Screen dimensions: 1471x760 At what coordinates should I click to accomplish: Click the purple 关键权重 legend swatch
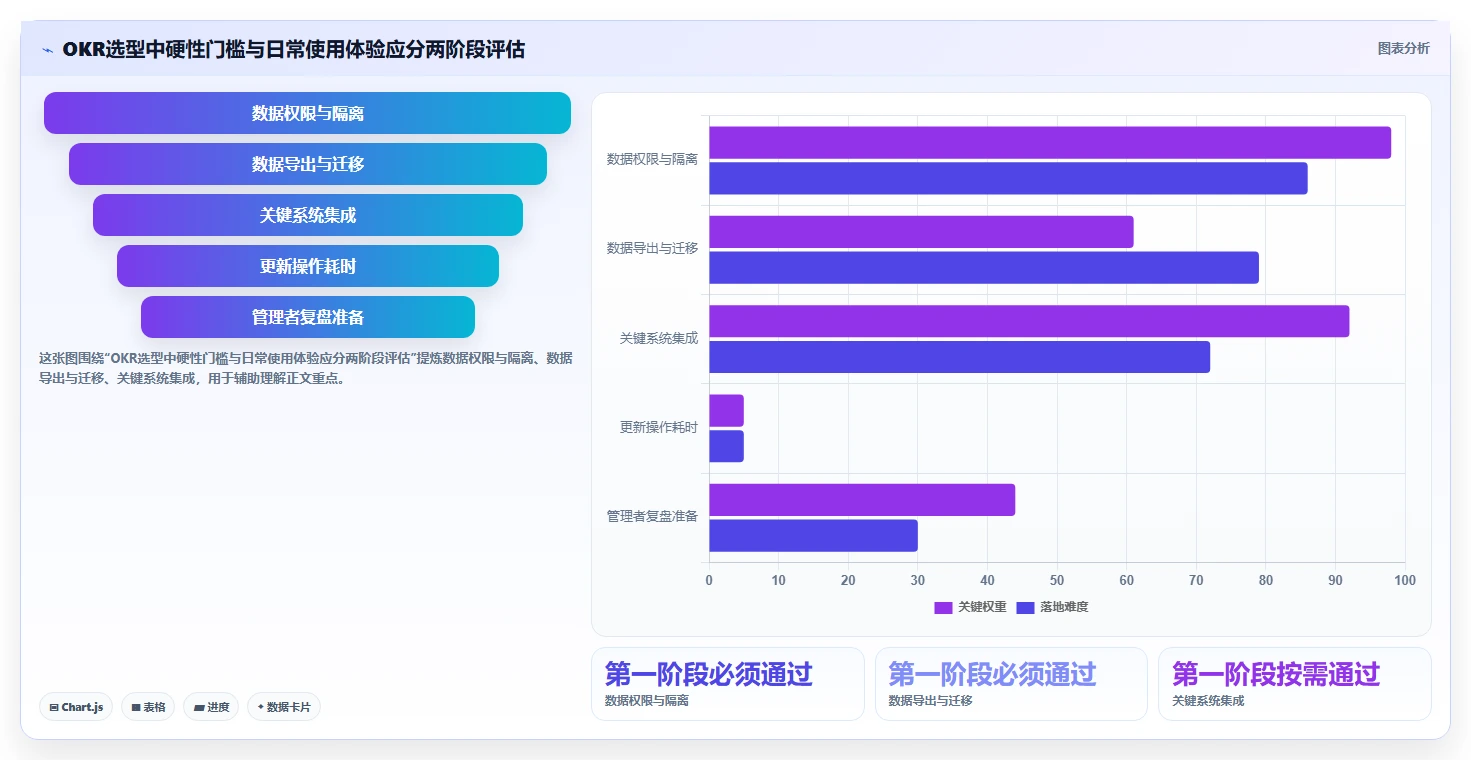943,607
